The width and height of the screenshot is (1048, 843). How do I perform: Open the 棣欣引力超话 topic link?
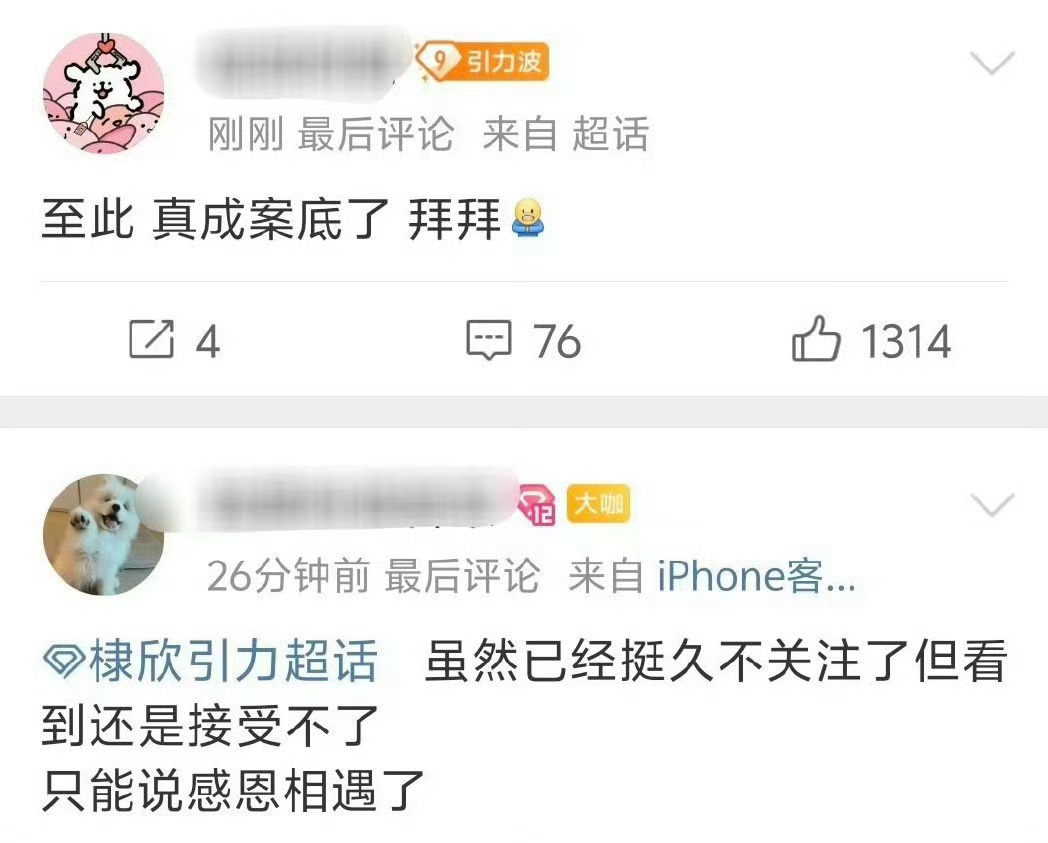[x=211, y=661]
